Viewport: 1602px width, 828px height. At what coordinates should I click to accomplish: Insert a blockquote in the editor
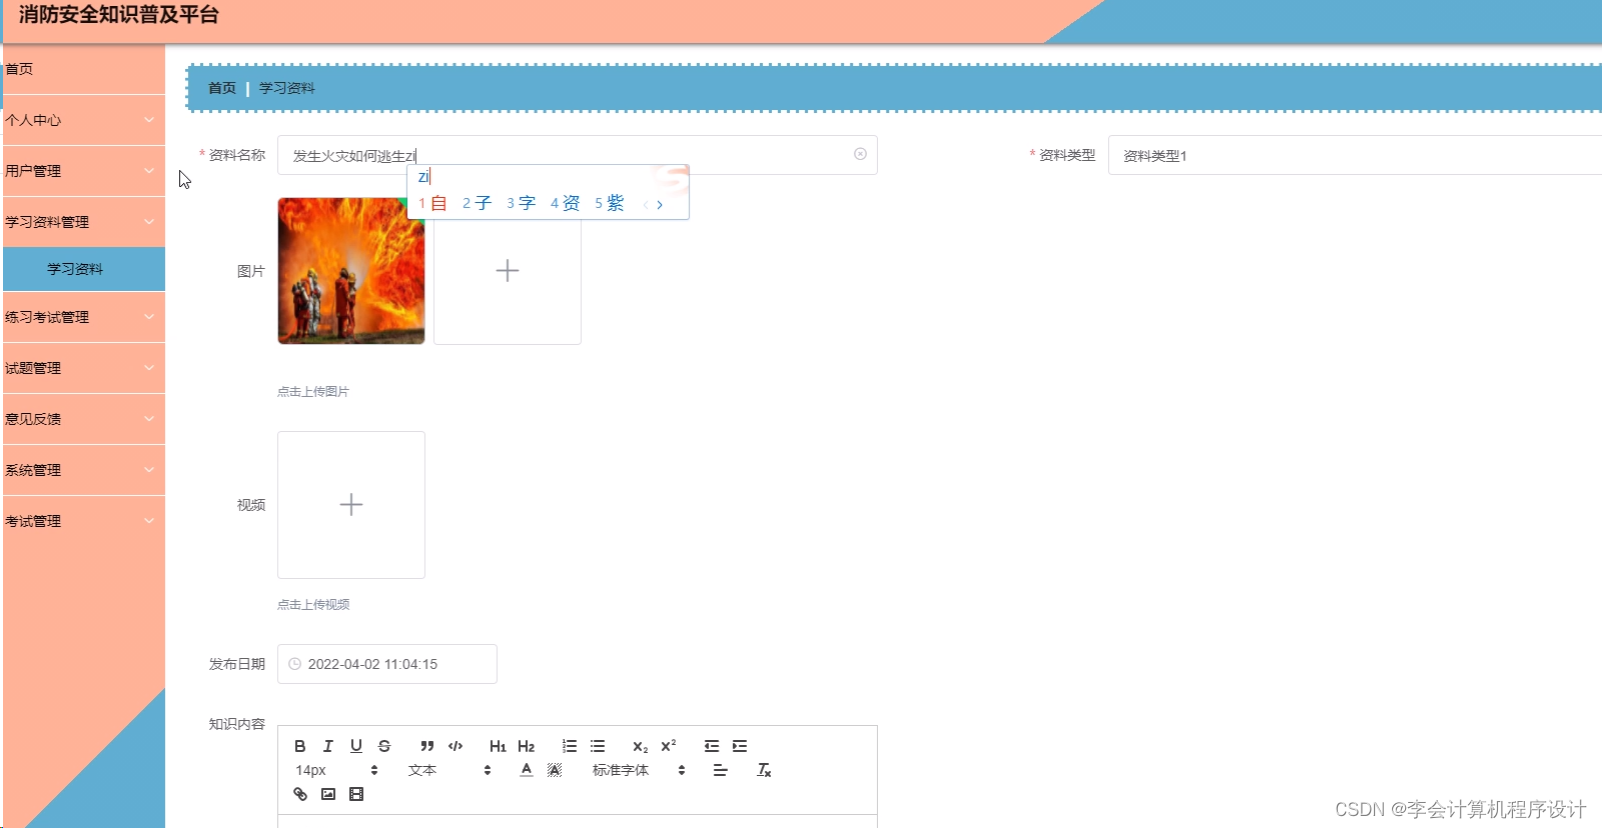[x=427, y=746]
